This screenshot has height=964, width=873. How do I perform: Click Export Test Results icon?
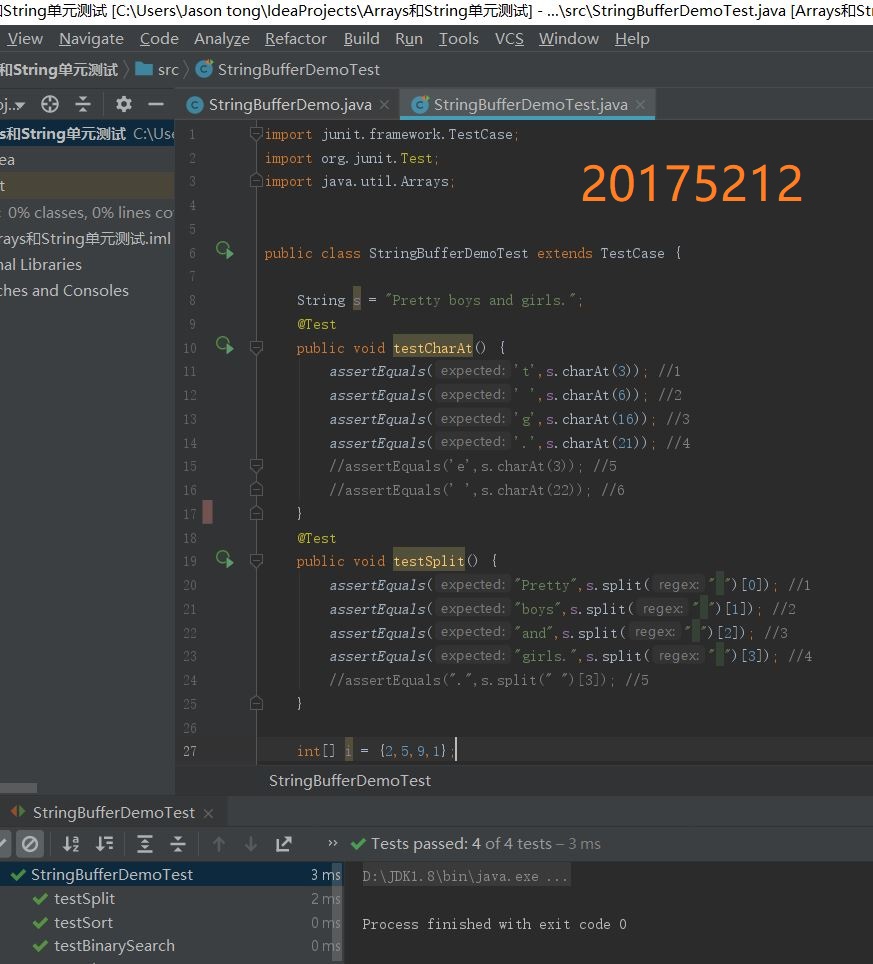coord(283,844)
